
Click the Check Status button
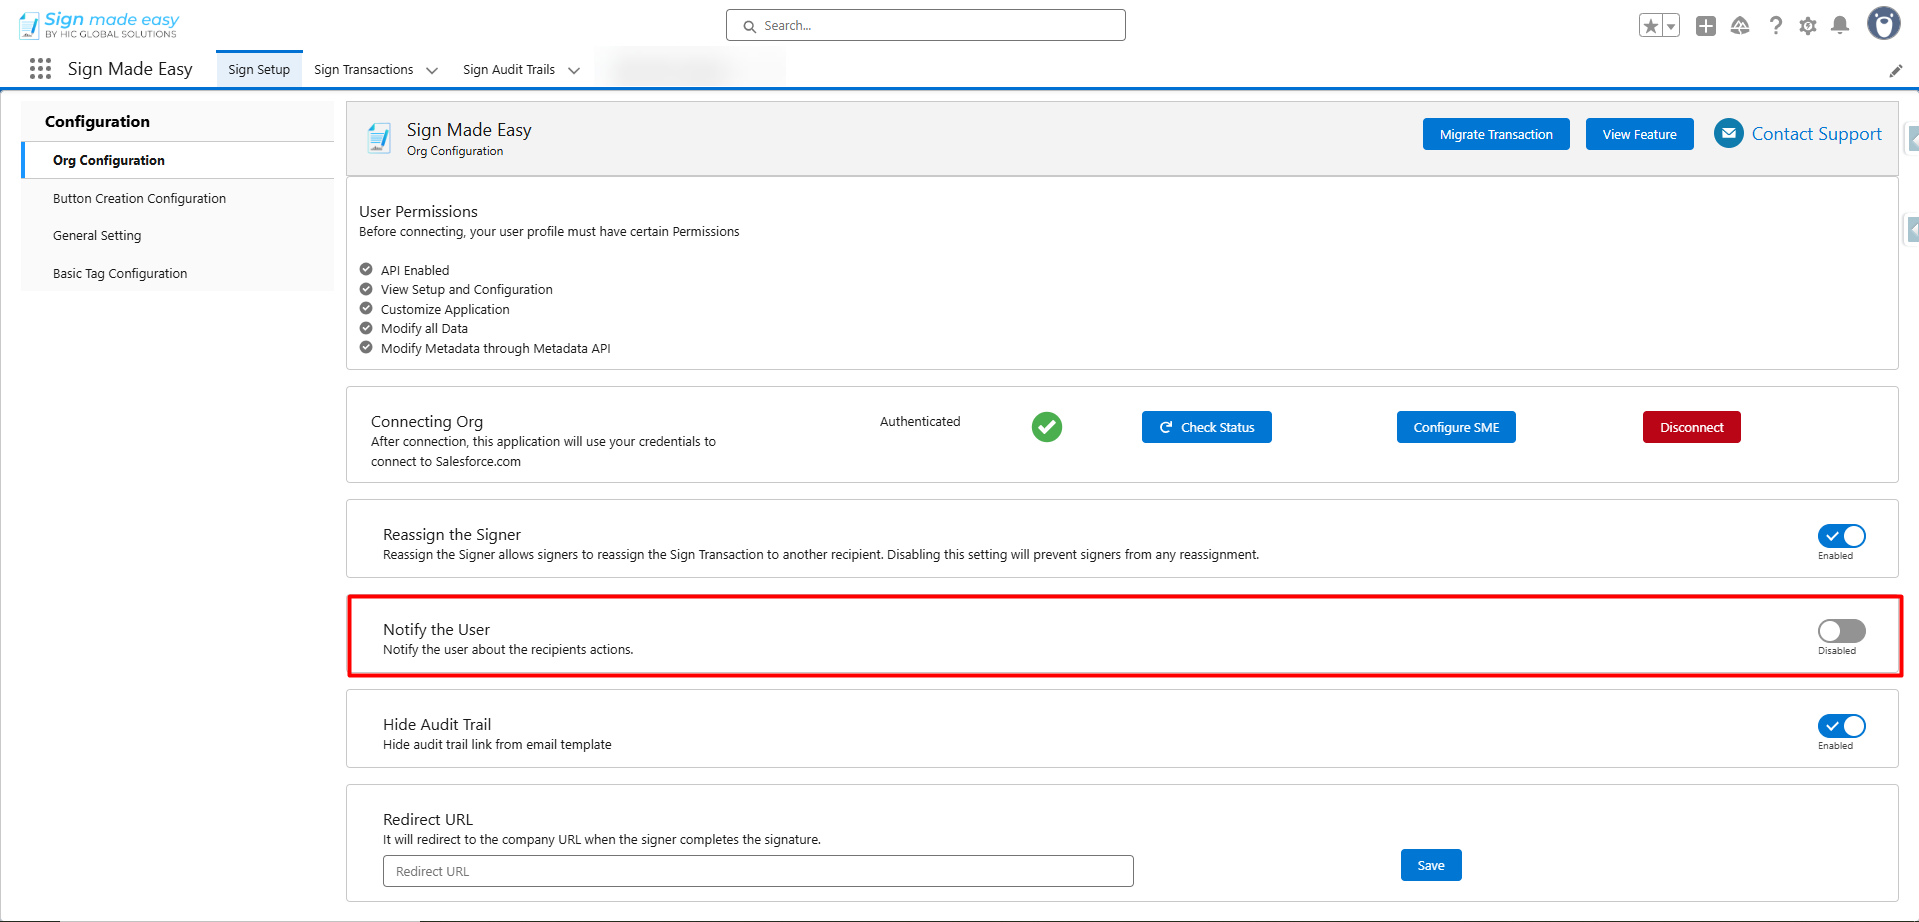[x=1207, y=427]
